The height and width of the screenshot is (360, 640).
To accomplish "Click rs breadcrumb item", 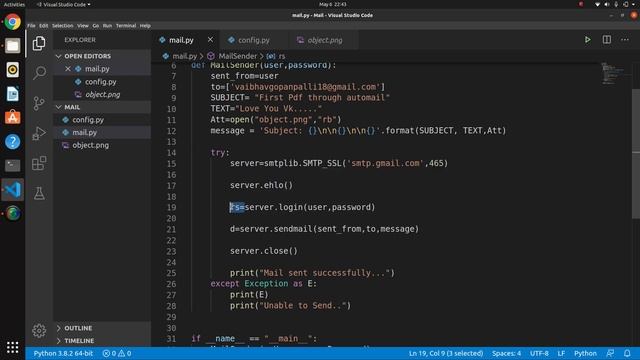I will pos(276,56).
